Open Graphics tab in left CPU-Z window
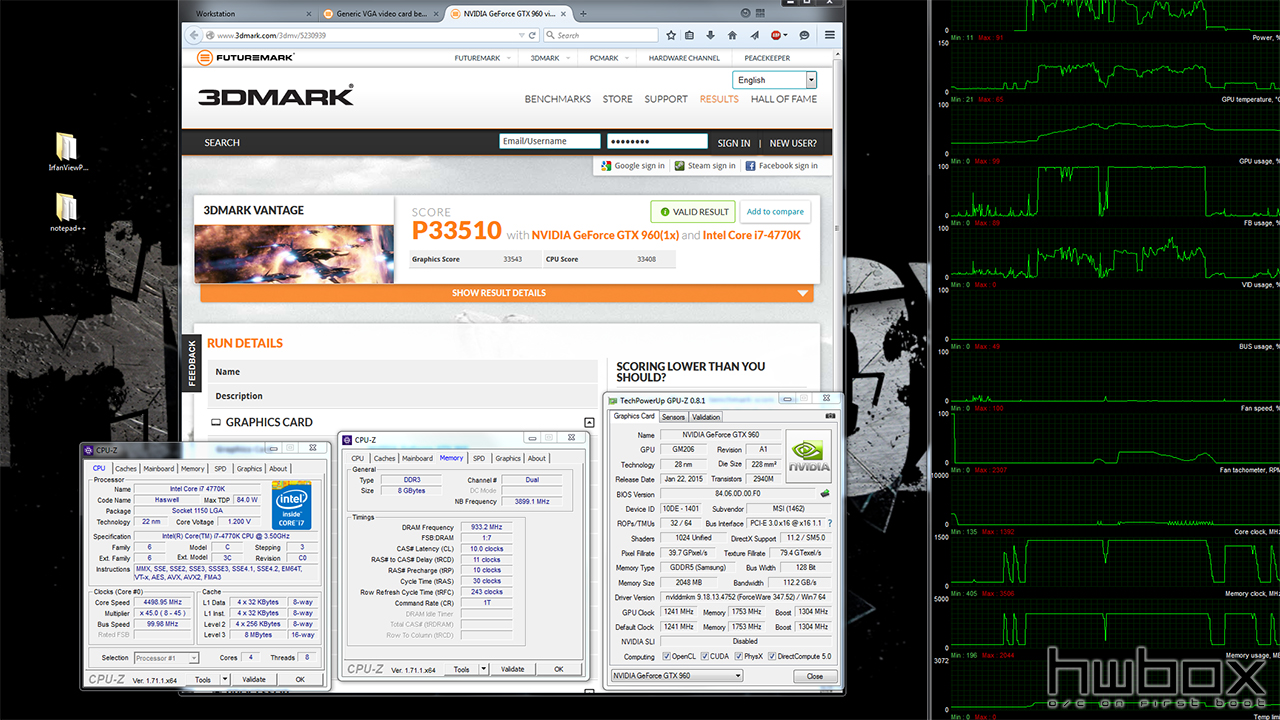Viewport: 1280px width, 720px height. pyautogui.click(x=249, y=468)
